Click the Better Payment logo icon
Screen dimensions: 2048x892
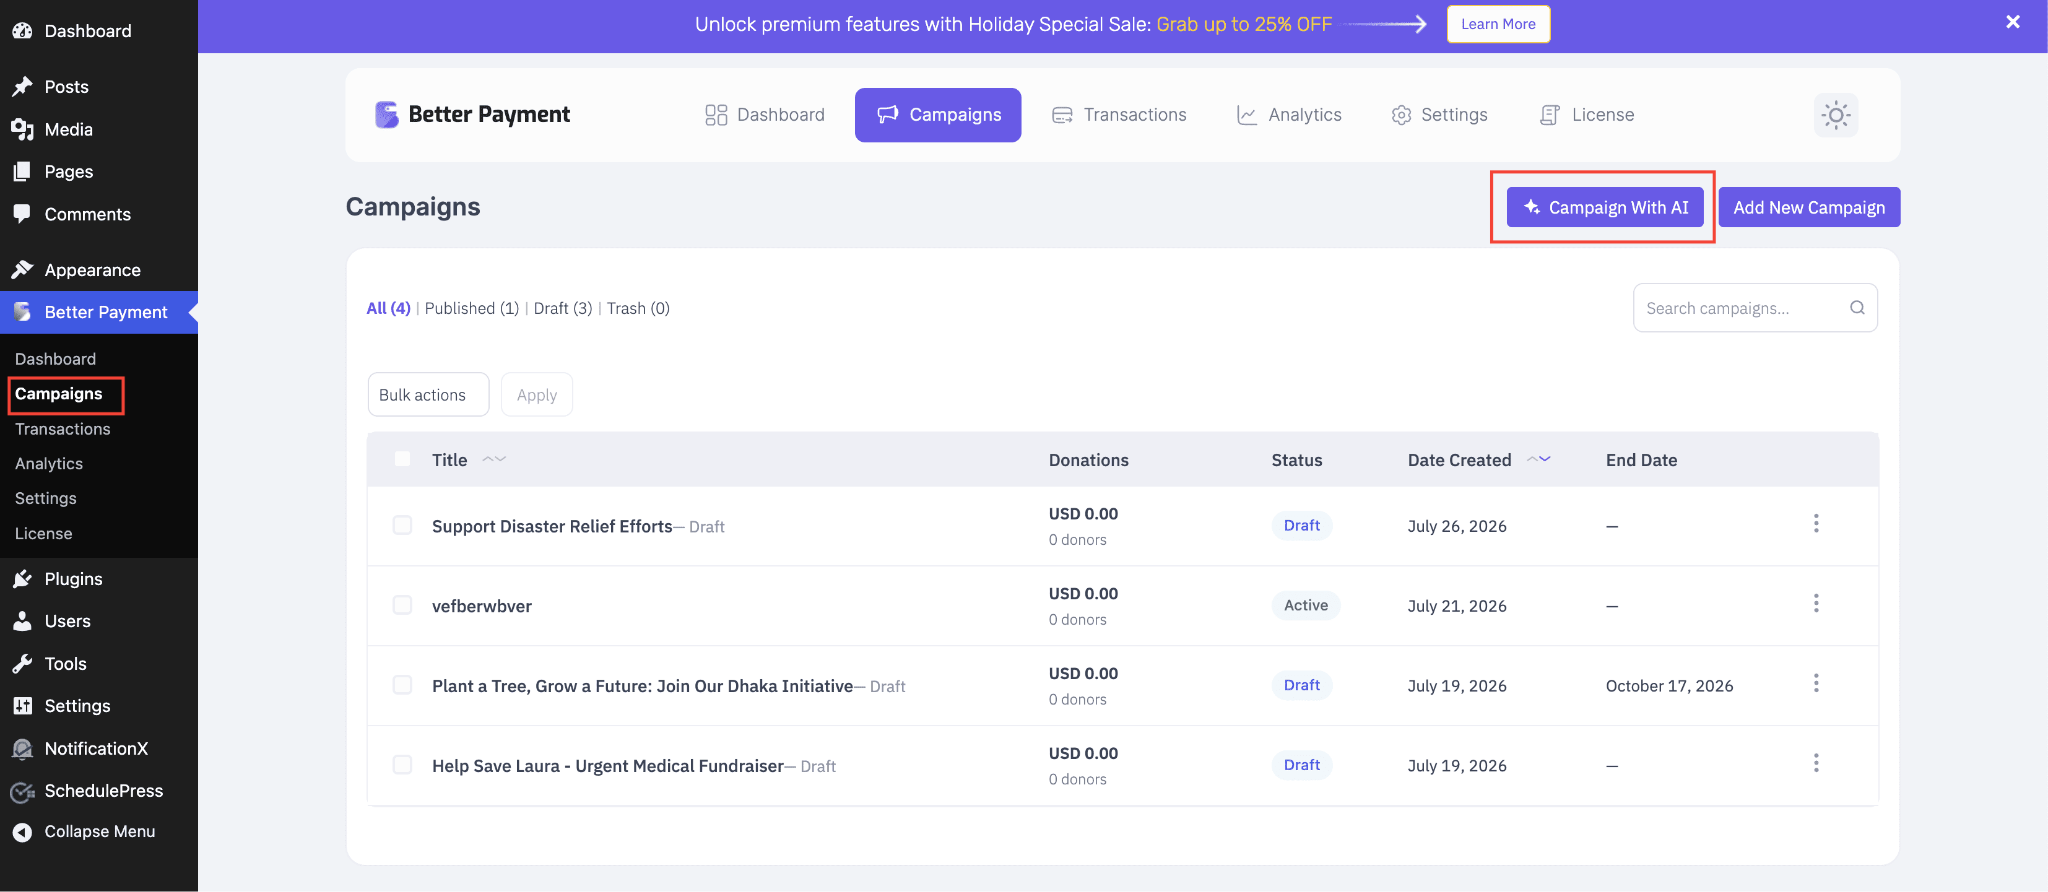(x=386, y=115)
